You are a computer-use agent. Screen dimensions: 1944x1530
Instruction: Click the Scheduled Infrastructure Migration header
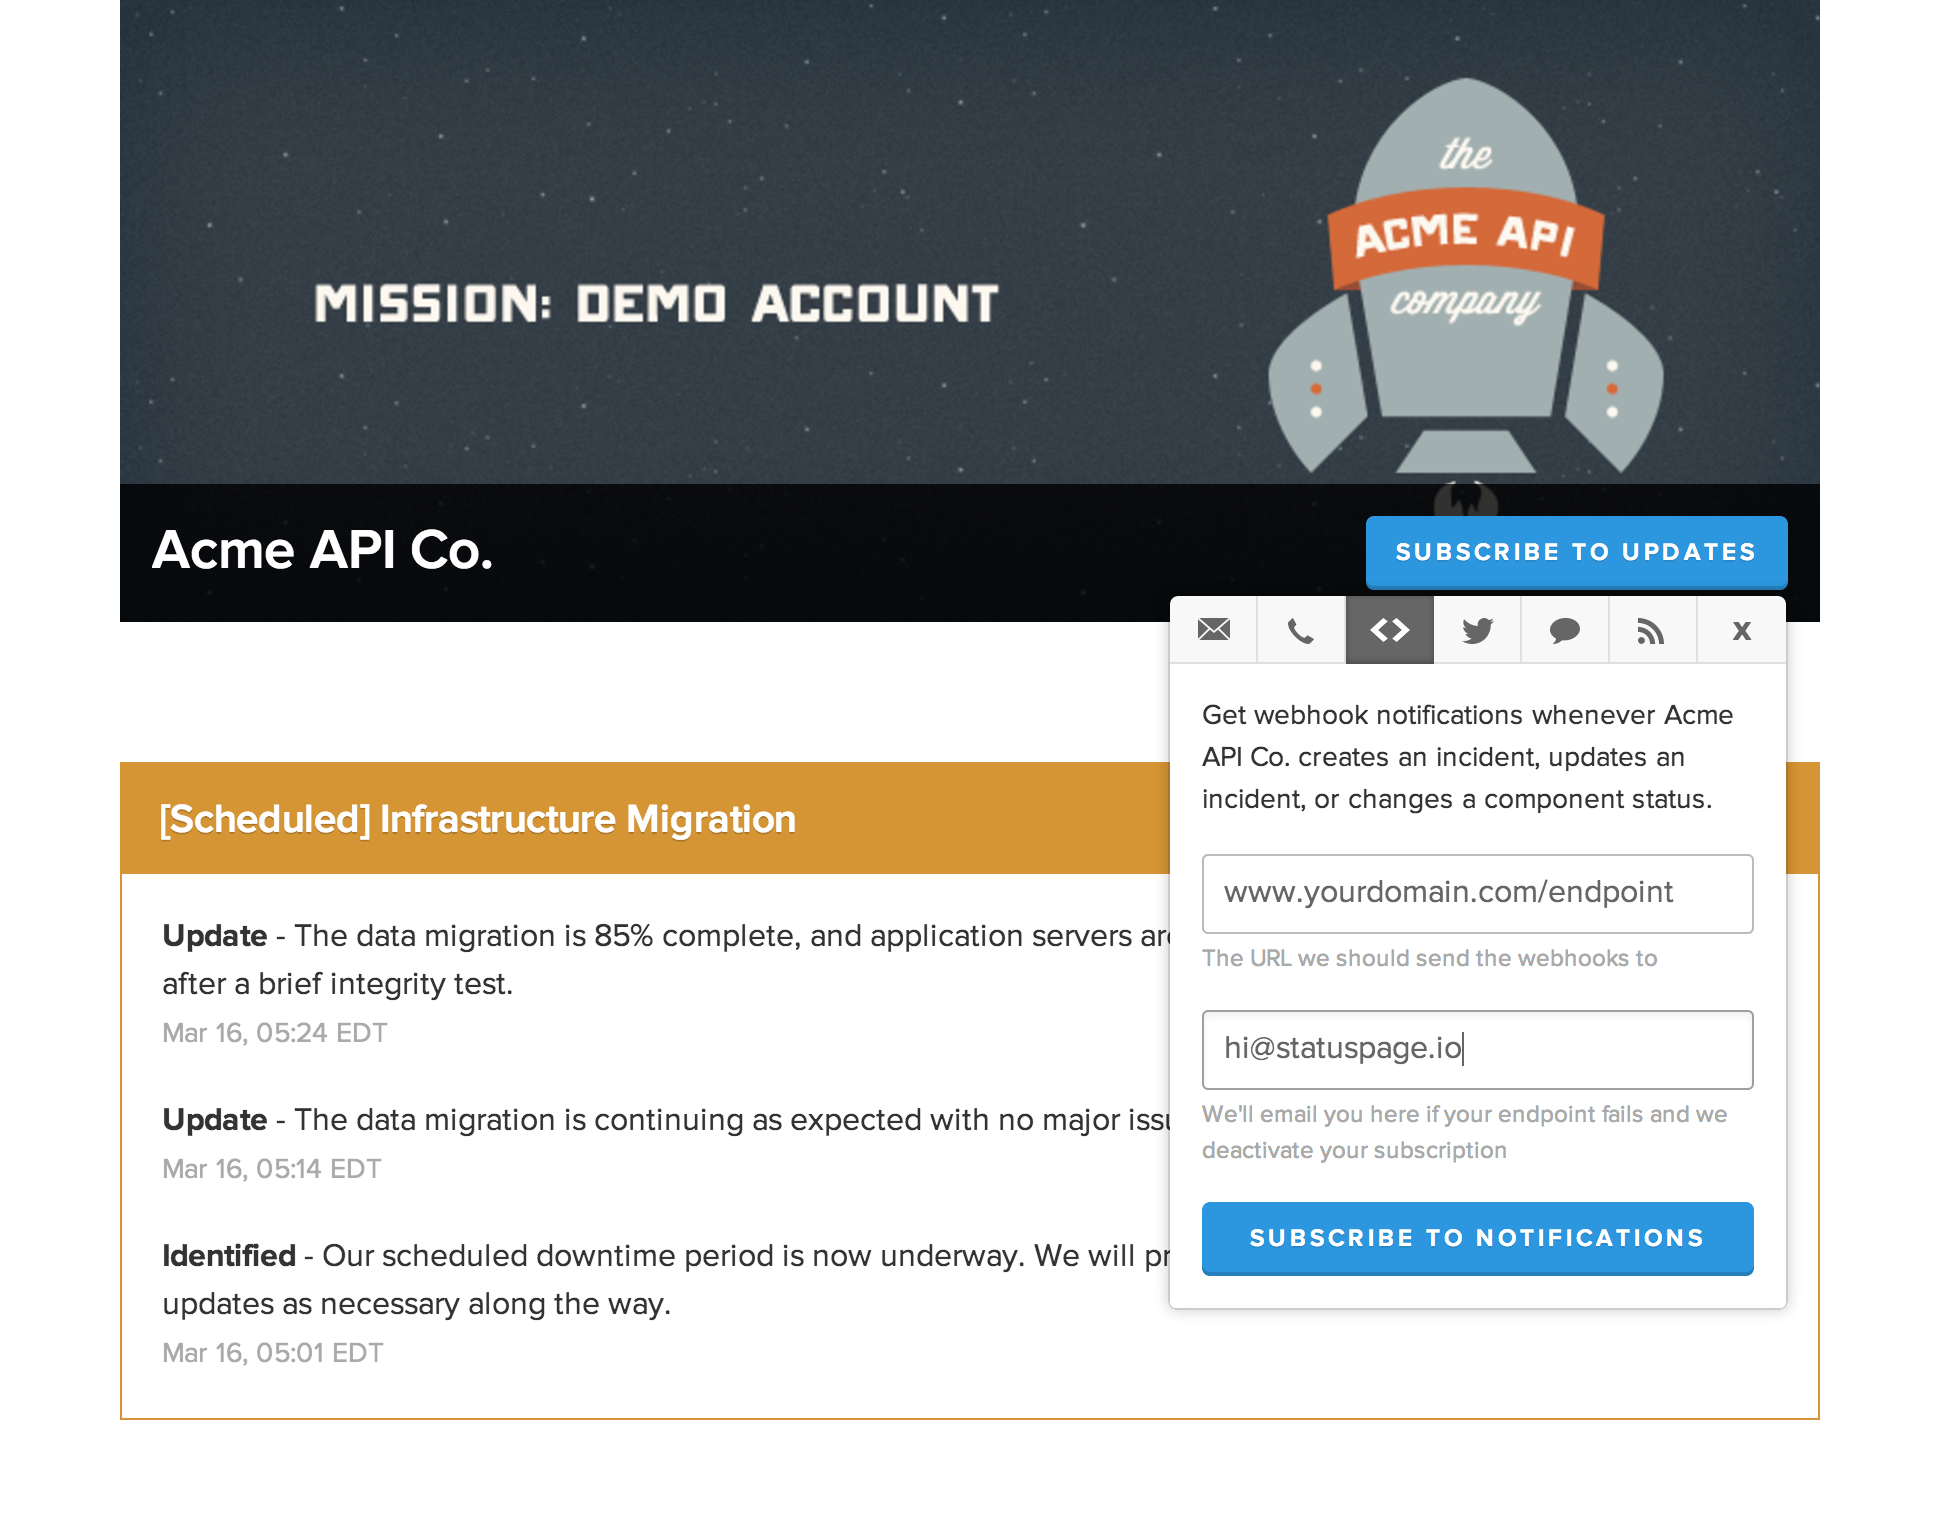477,817
